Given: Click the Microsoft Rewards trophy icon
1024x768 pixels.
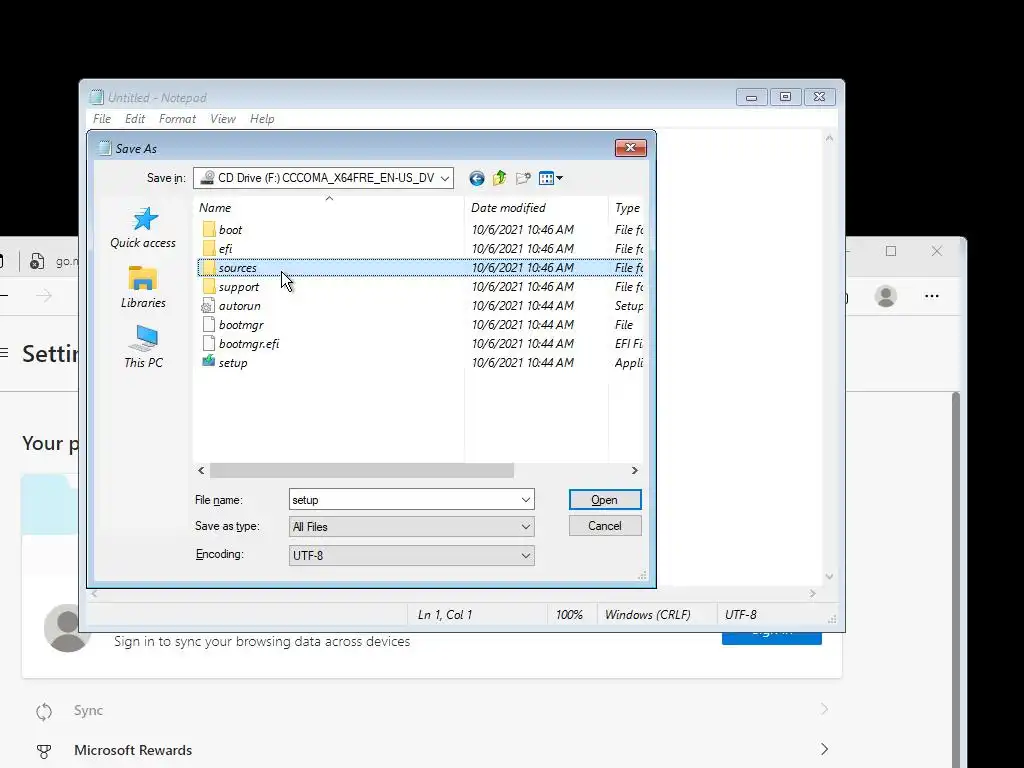Looking at the screenshot, I should 44,752.
